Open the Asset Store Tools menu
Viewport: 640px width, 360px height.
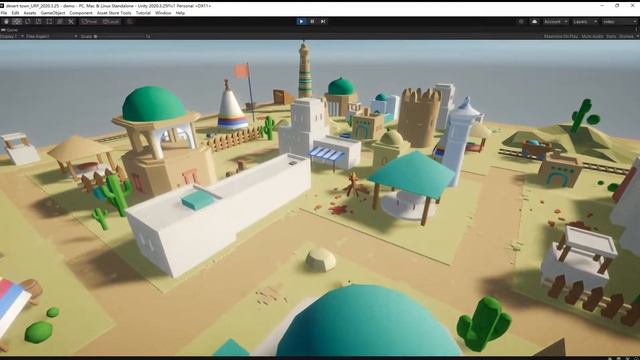pos(114,13)
